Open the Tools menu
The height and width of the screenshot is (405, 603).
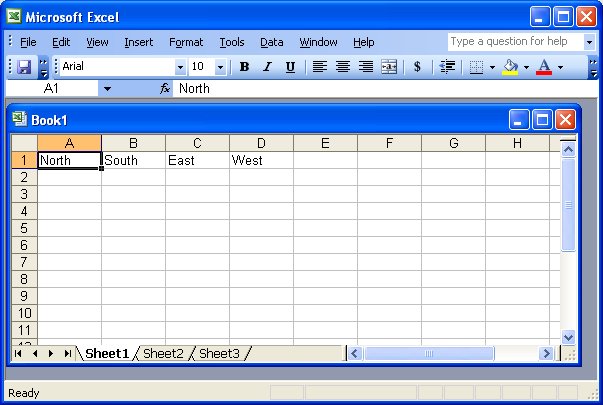(232, 42)
